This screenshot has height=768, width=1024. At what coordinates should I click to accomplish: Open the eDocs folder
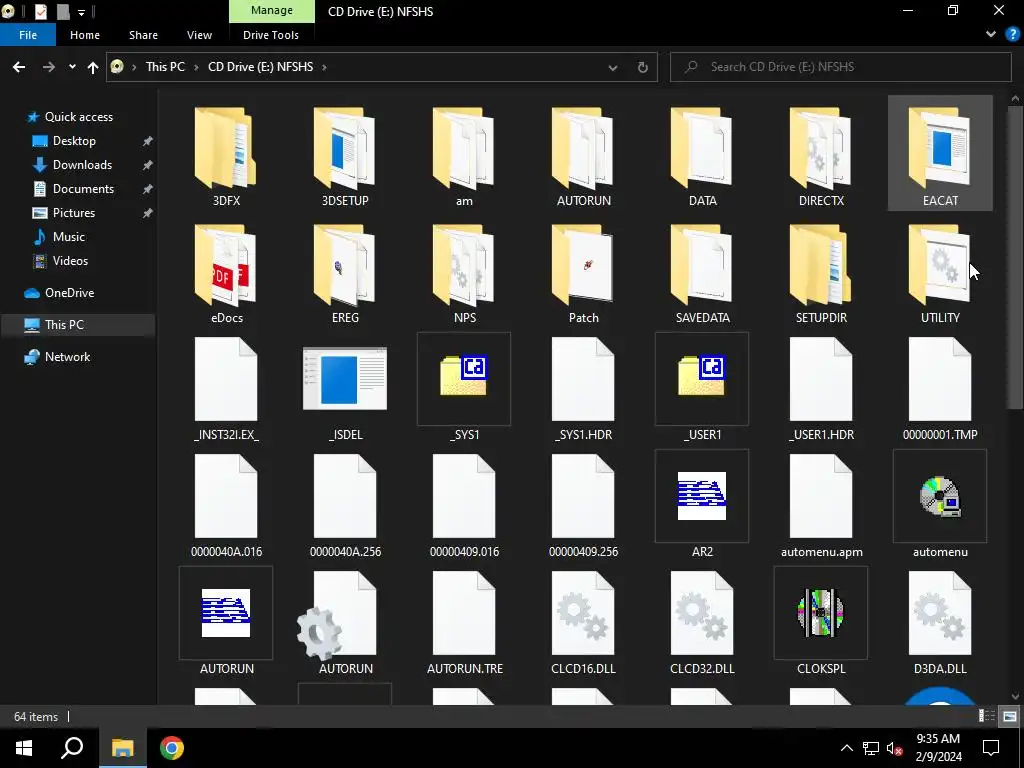coord(226,273)
